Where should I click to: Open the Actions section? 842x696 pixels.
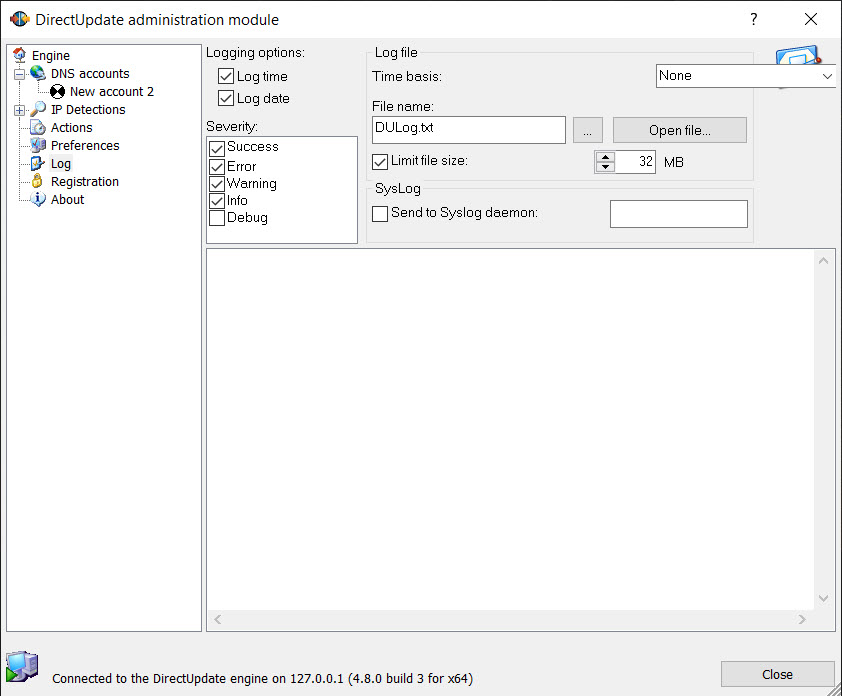click(x=71, y=127)
